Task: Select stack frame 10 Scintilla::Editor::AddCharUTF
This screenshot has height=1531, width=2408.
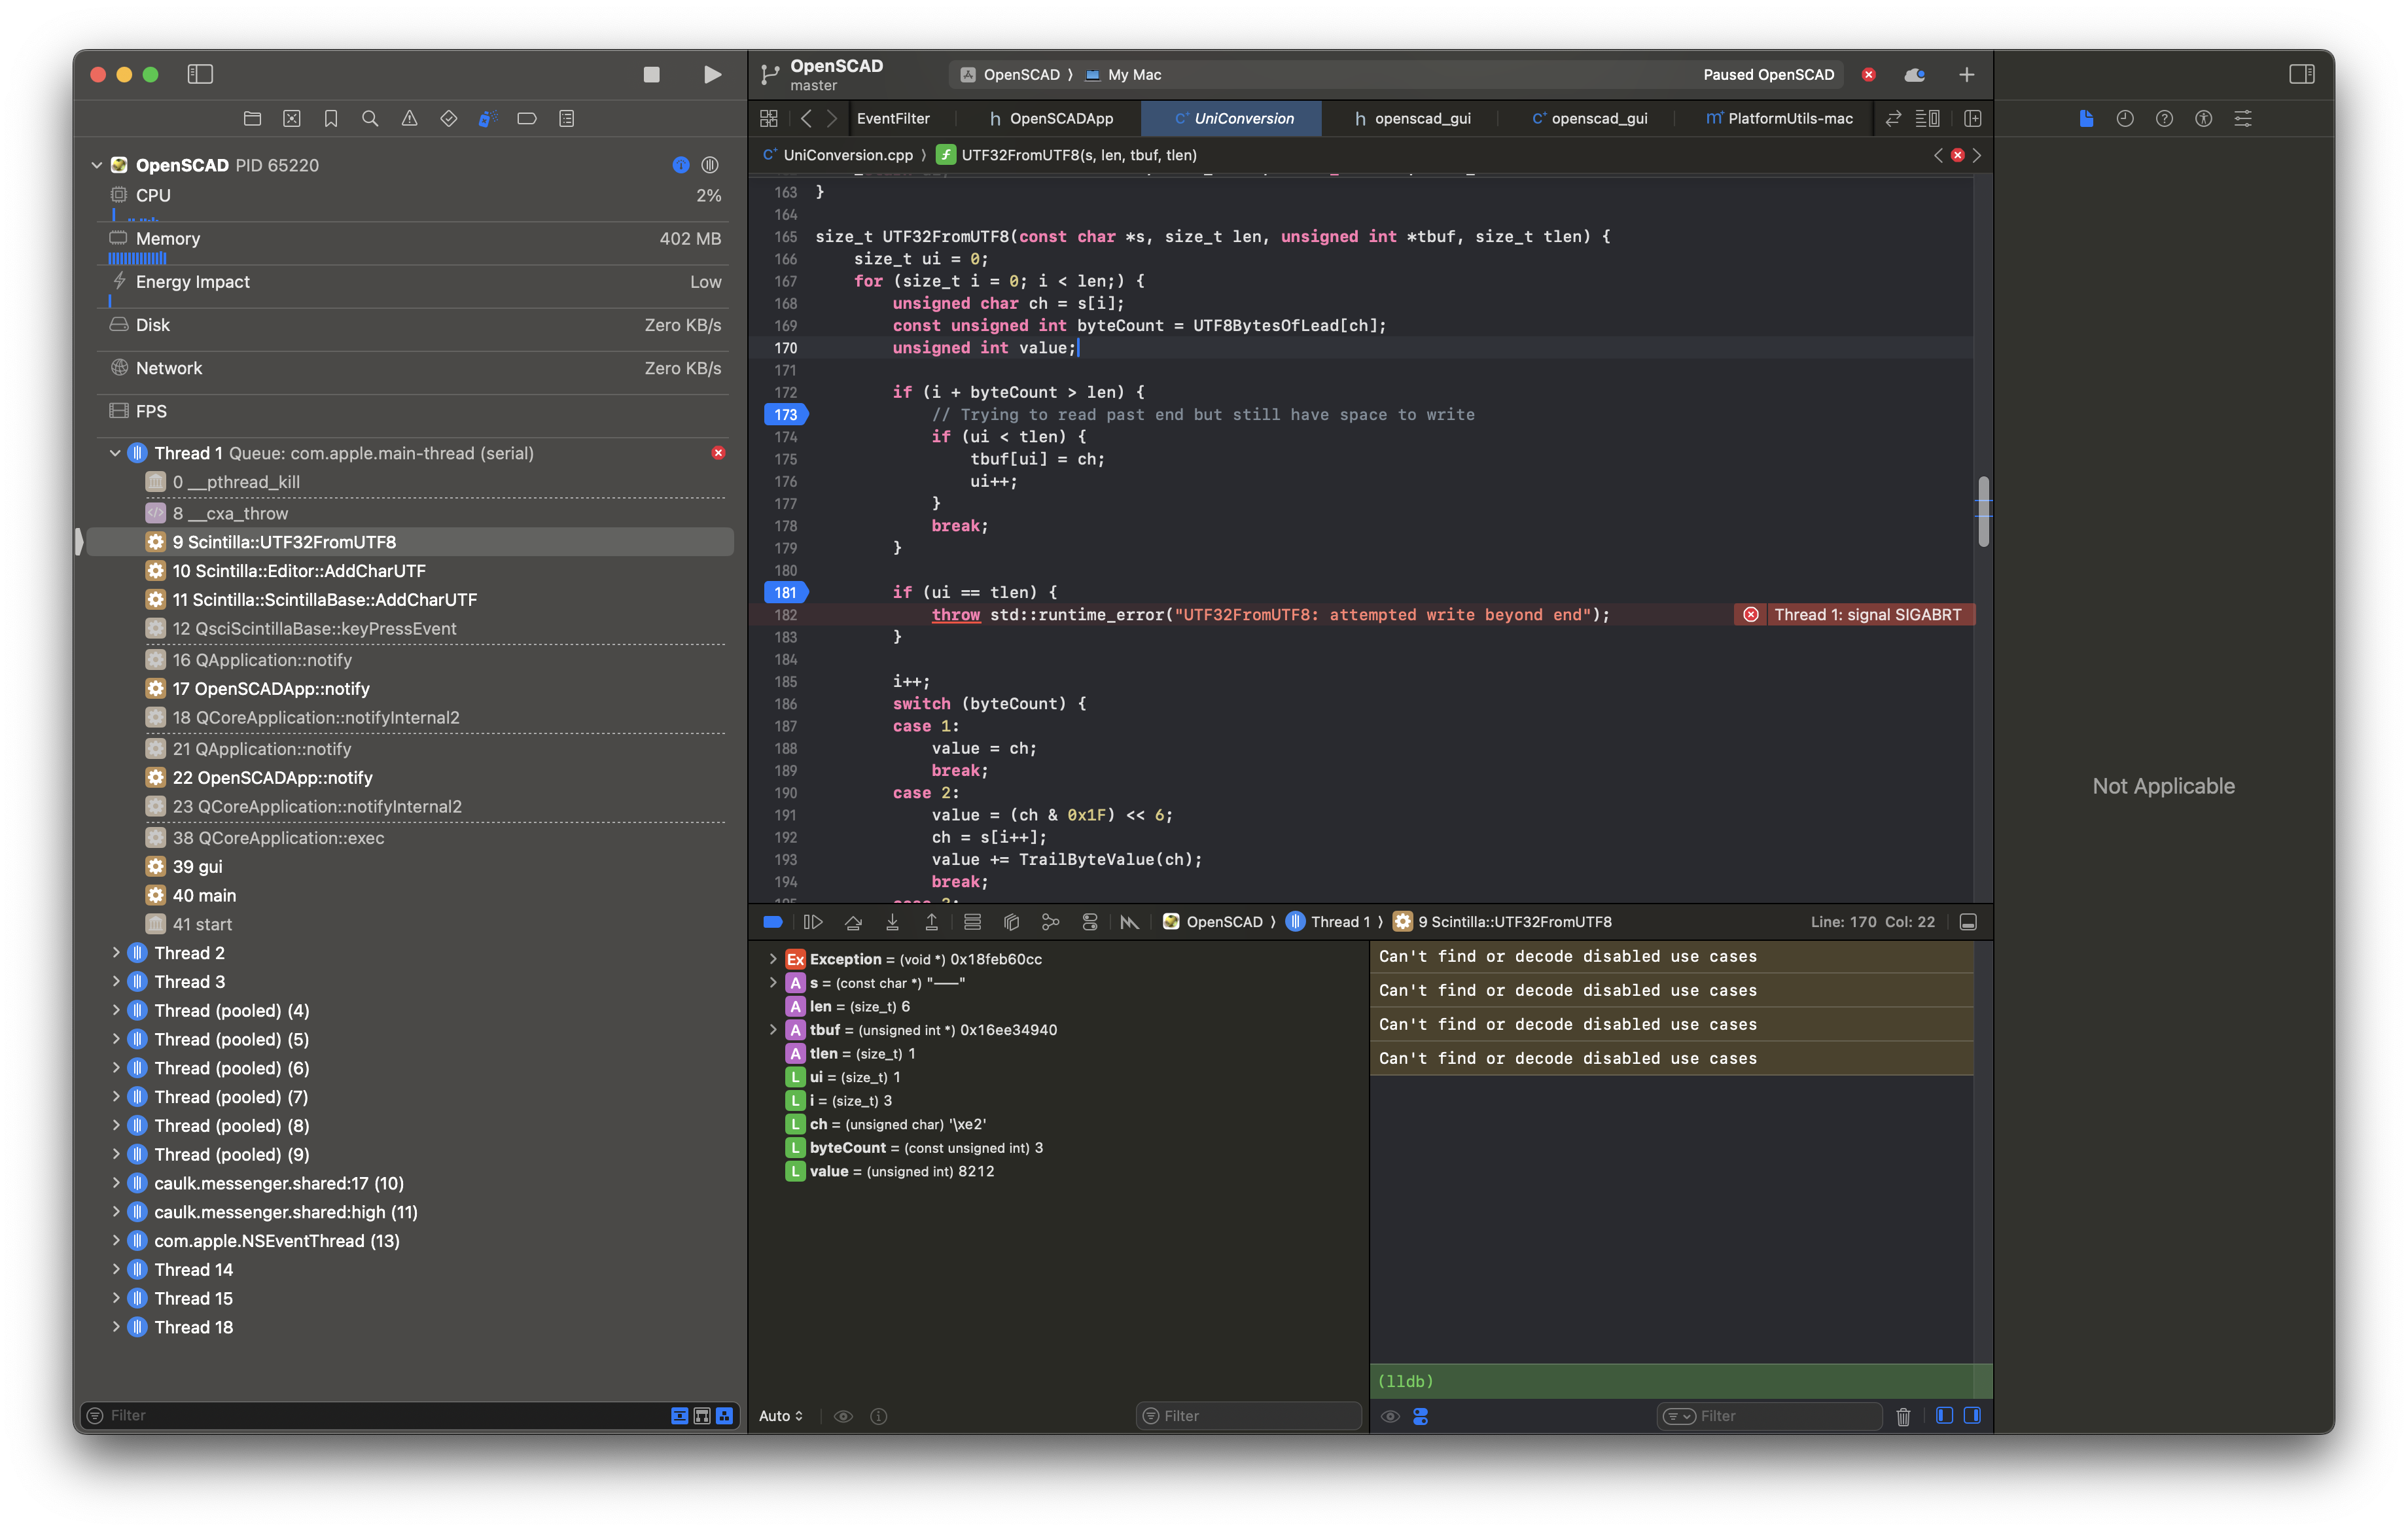Action: click(x=410, y=570)
